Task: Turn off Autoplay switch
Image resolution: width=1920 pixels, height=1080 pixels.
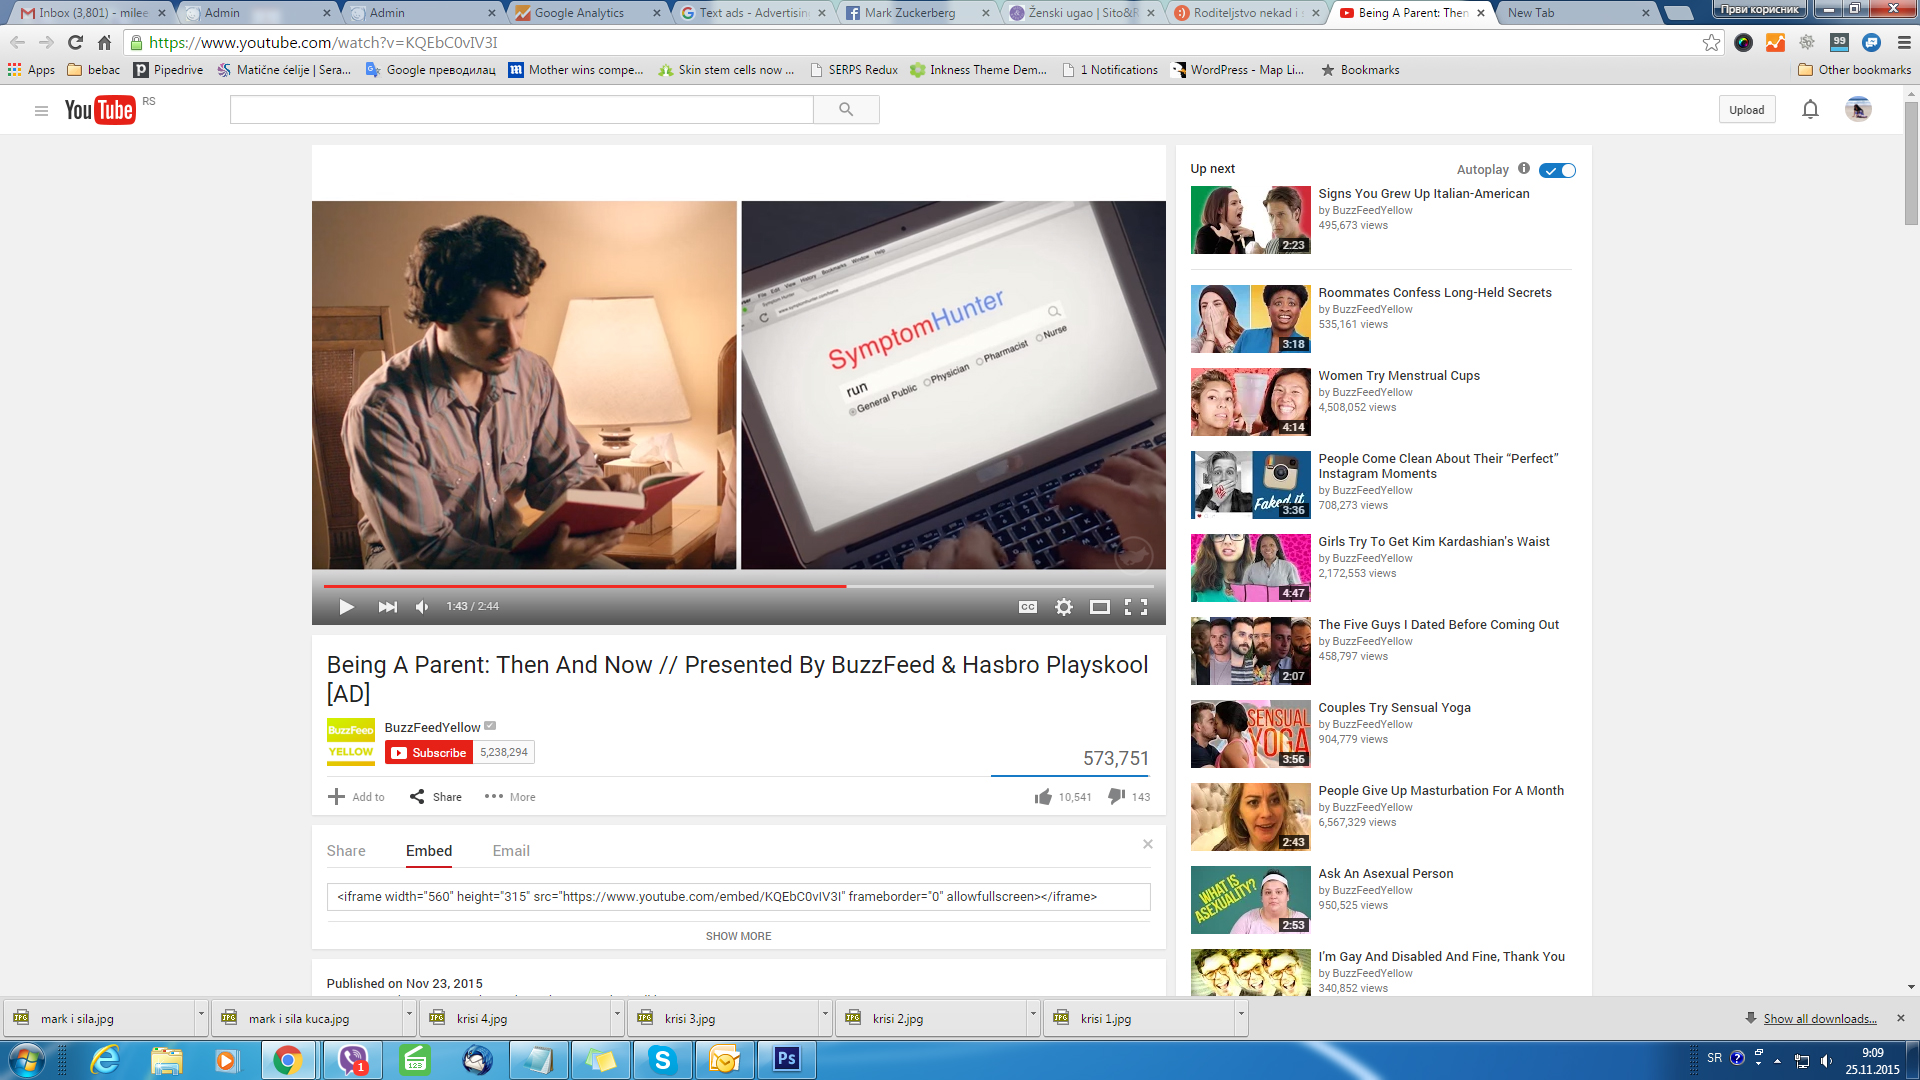Action: pyautogui.click(x=1557, y=170)
